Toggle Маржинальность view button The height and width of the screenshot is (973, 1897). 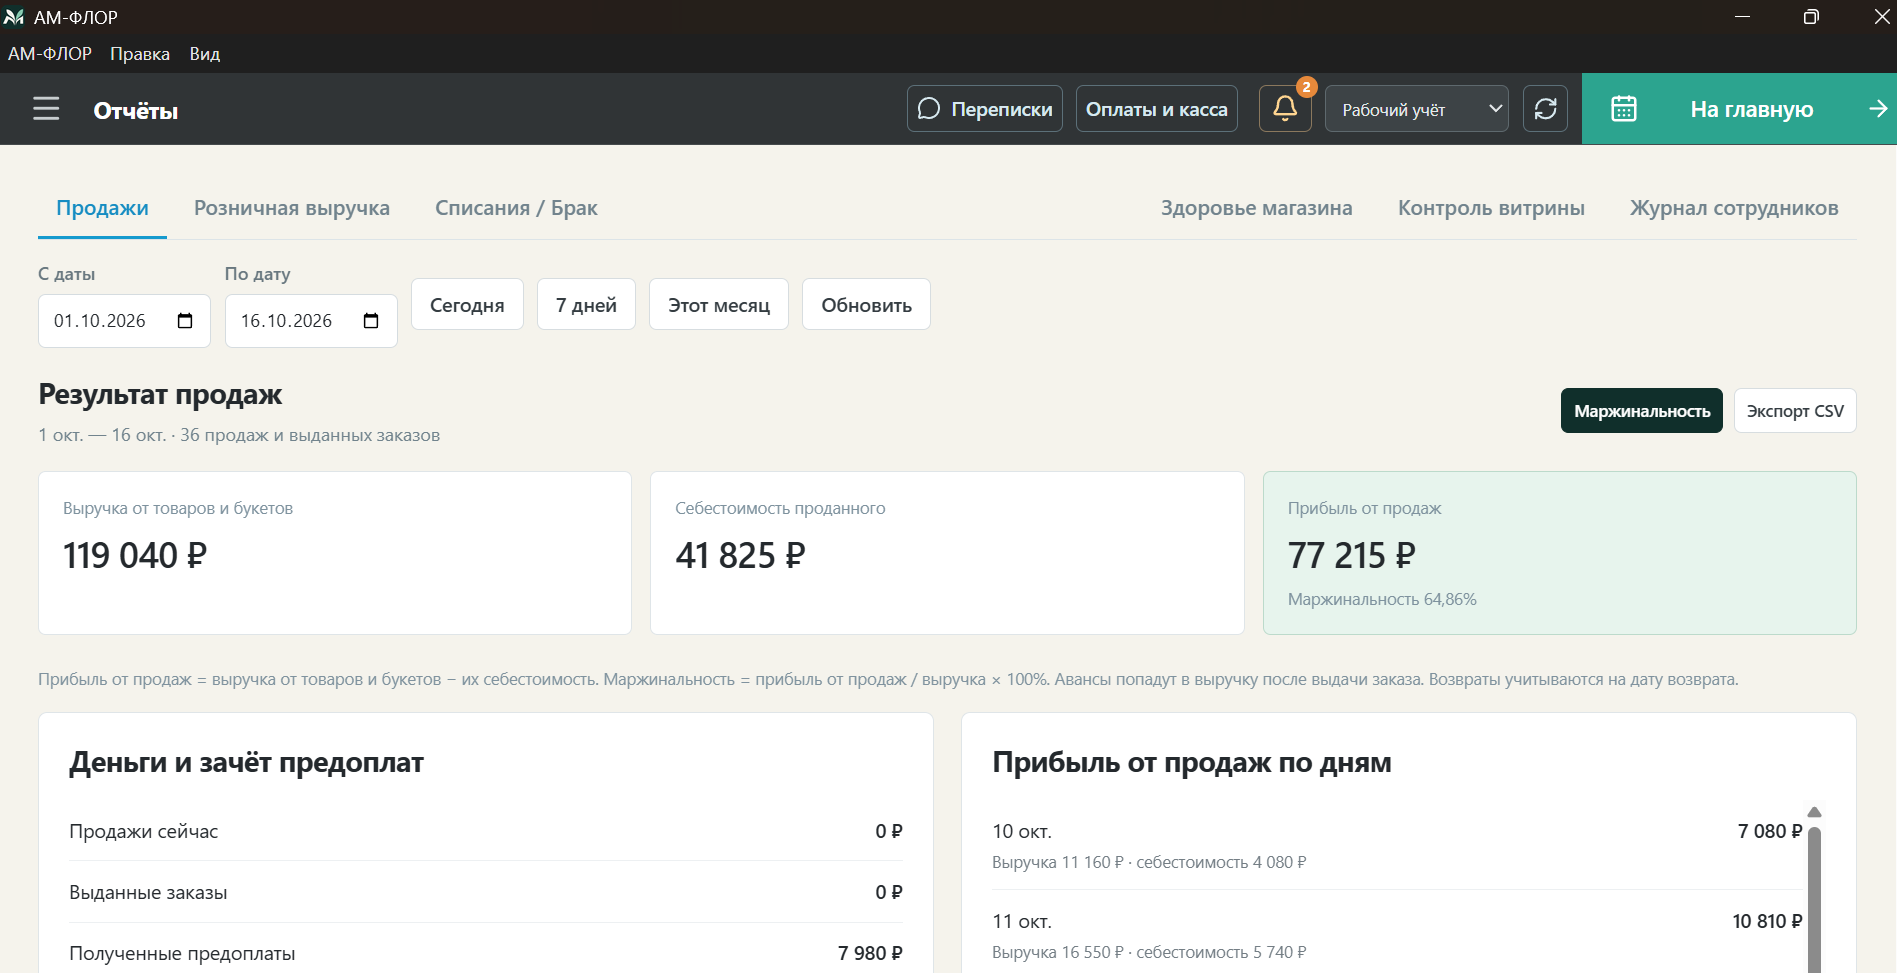[1642, 411]
